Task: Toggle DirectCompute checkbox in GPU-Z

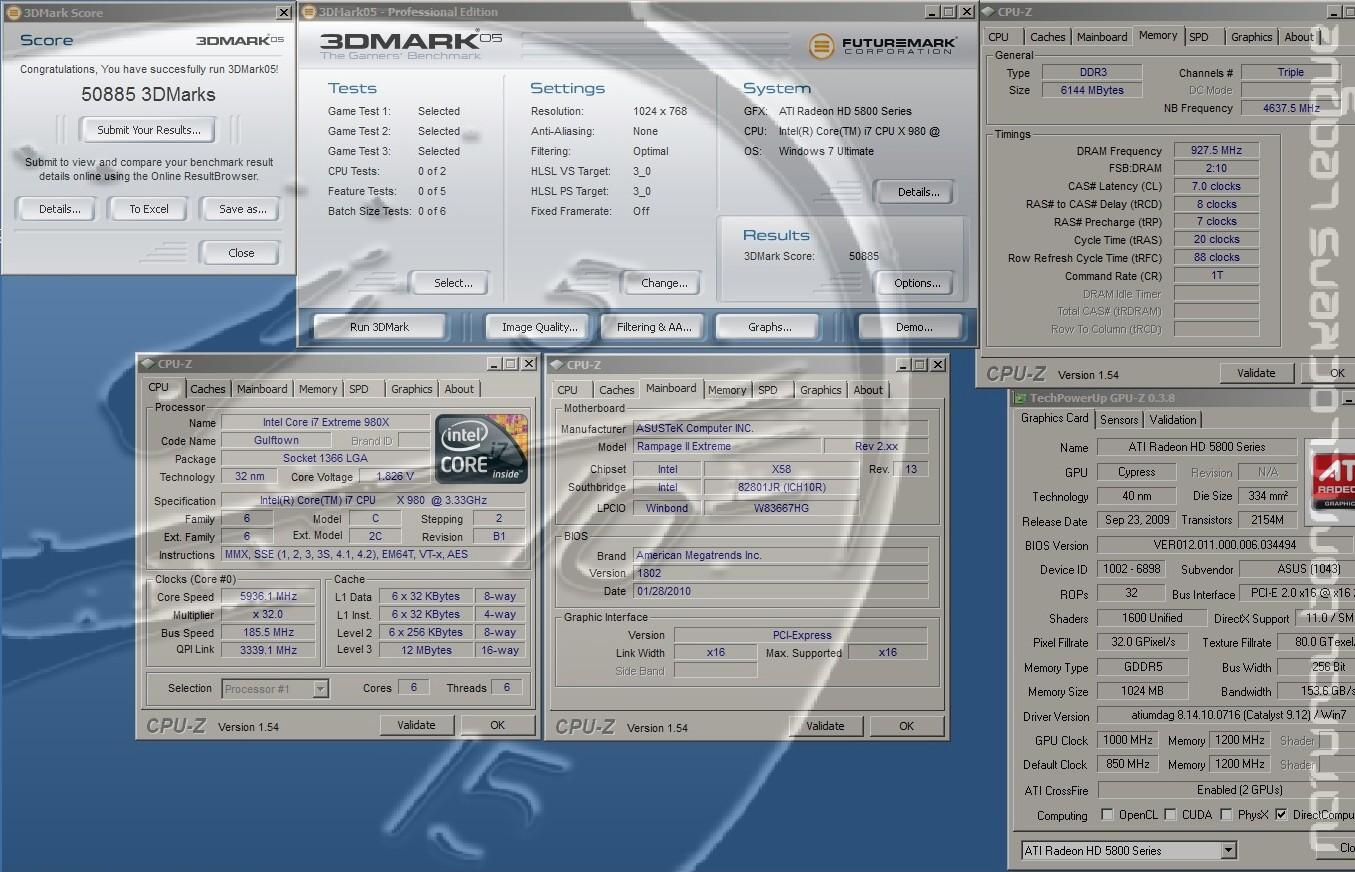Action: (x=1281, y=815)
